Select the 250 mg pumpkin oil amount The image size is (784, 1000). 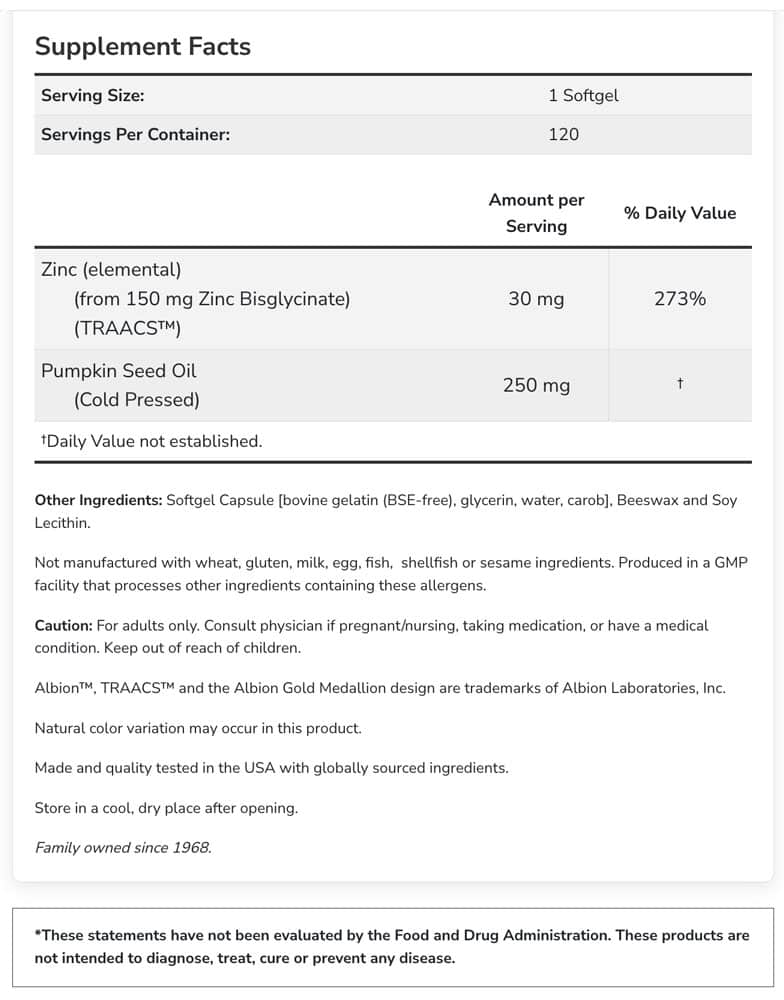(536, 385)
